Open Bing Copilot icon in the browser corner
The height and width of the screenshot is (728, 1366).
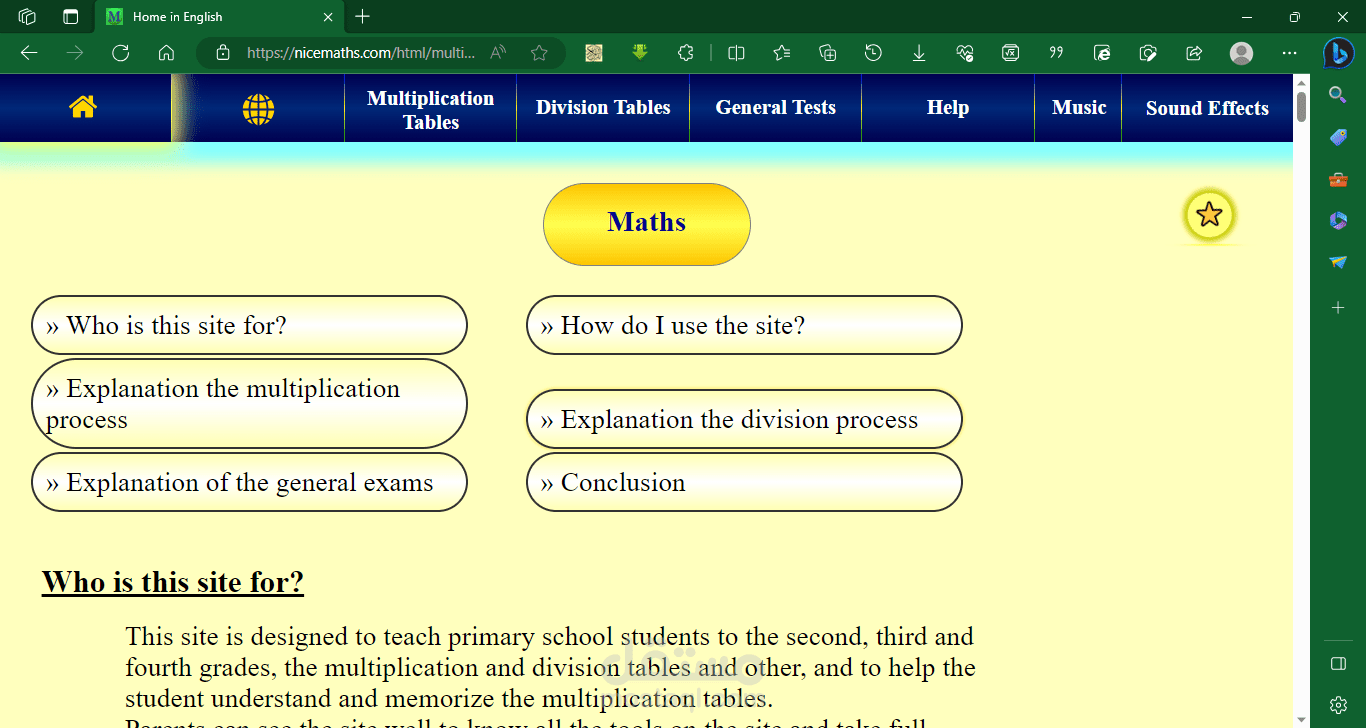(x=1338, y=53)
